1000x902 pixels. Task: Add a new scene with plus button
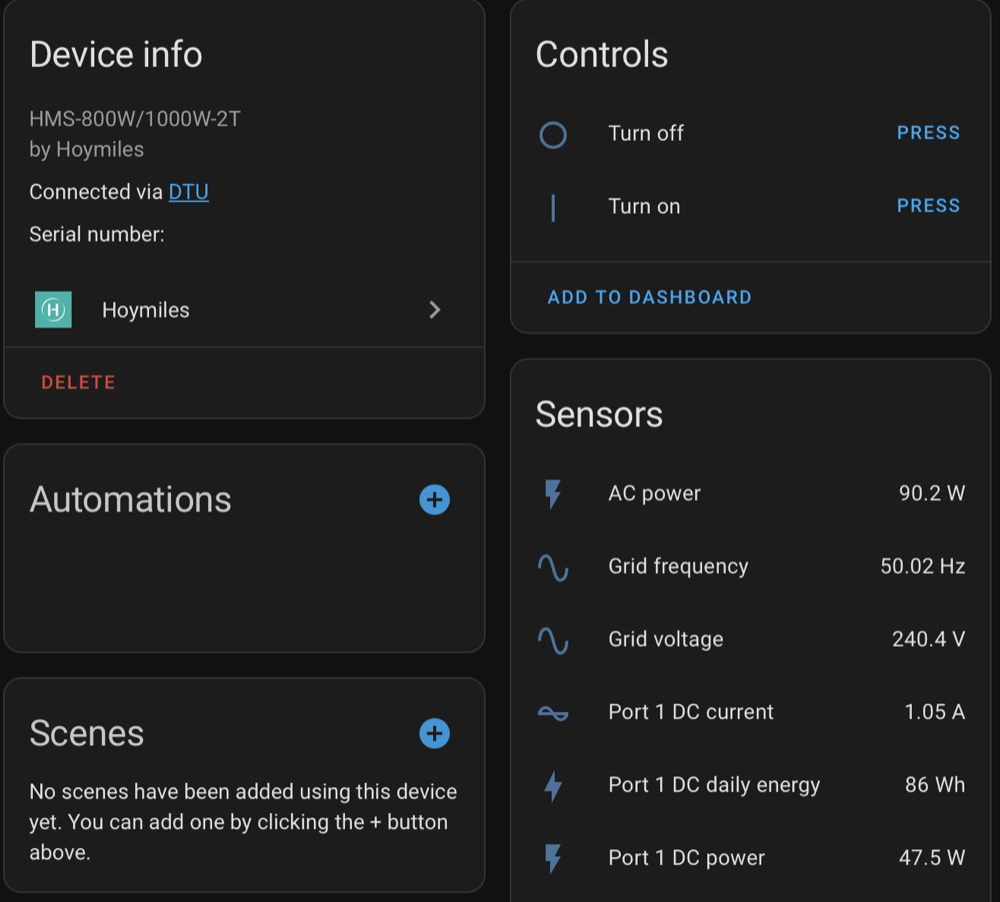point(434,734)
